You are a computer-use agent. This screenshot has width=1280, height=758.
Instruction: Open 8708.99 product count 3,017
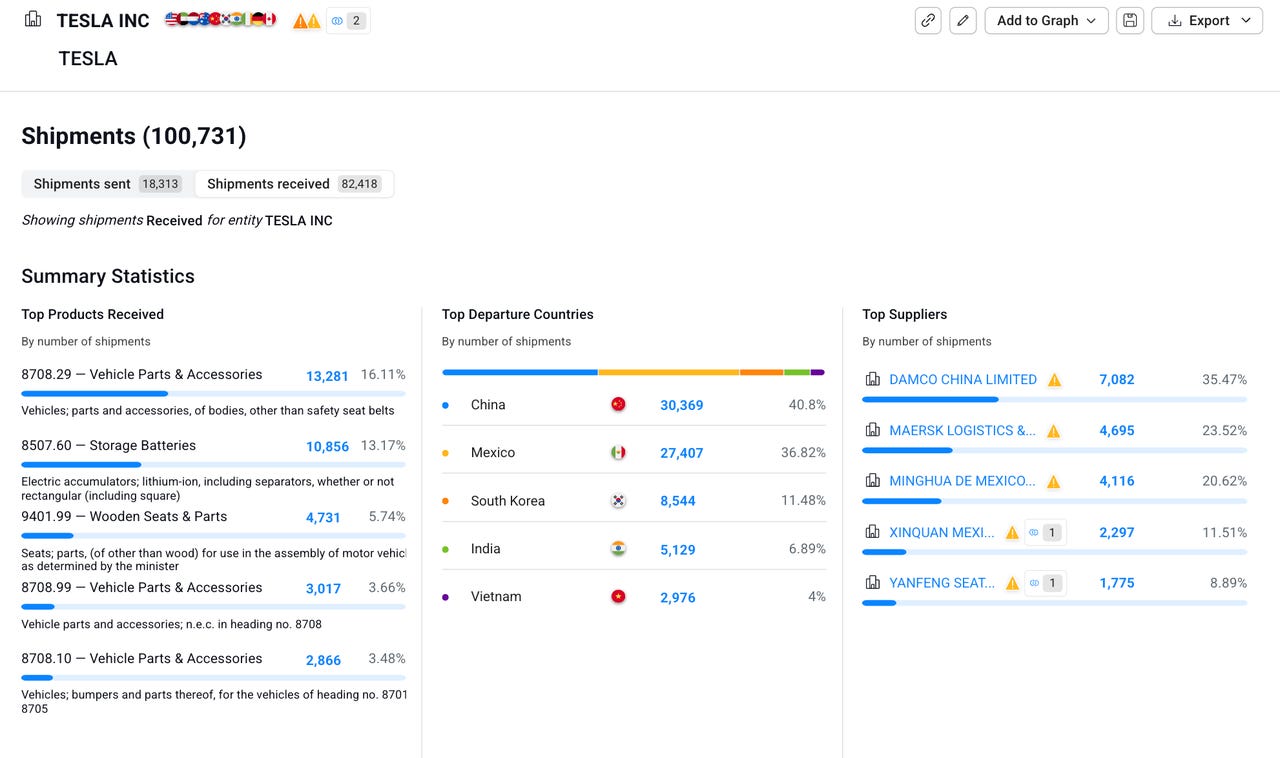pos(323,589)
